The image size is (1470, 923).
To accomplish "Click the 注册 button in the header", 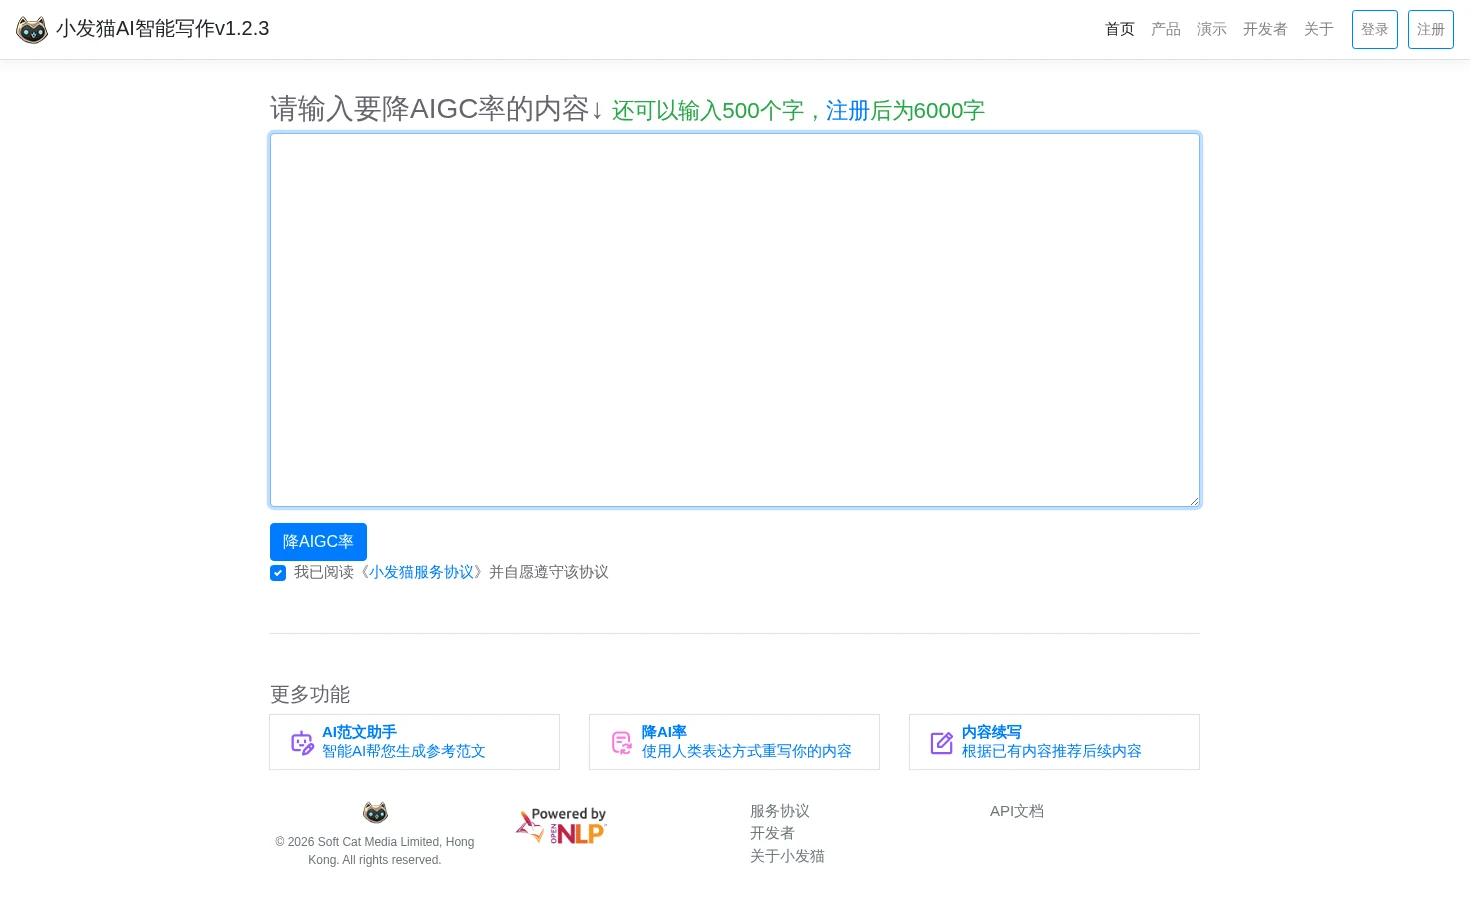I will (1431, 29).
